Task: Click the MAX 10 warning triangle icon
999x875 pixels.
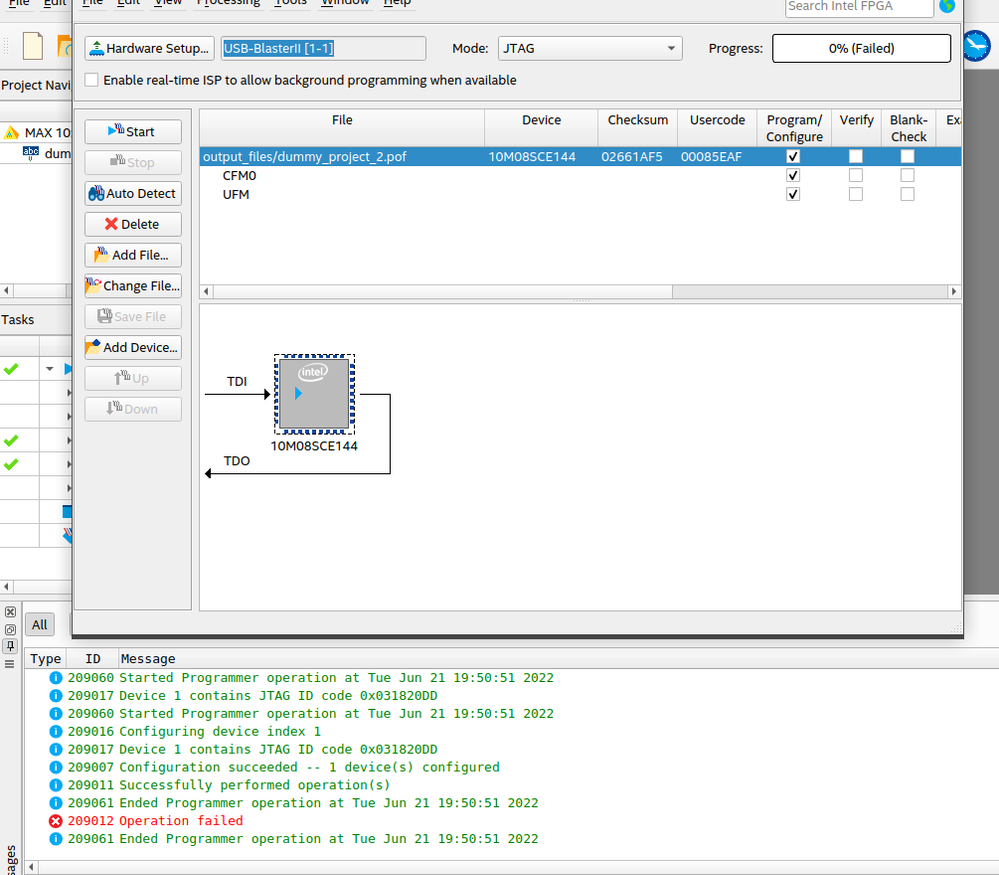Action: click(11, 132)
